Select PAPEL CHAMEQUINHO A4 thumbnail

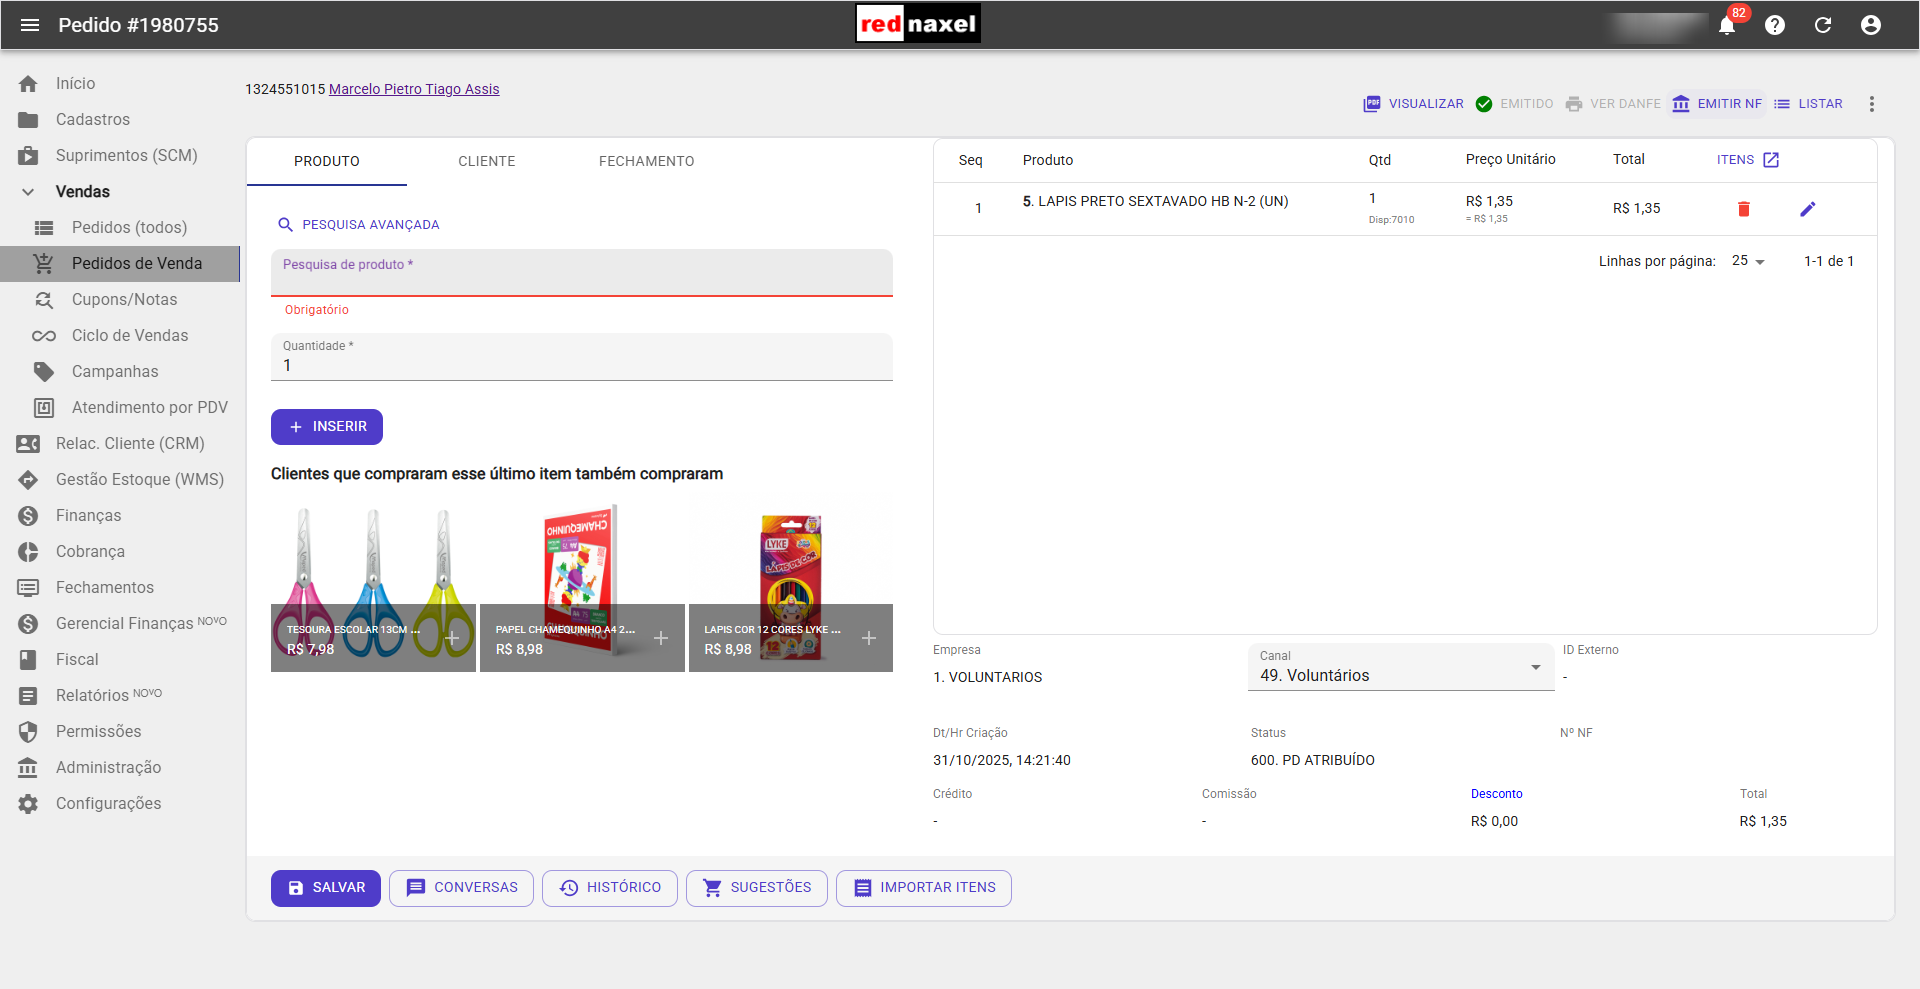582,587
